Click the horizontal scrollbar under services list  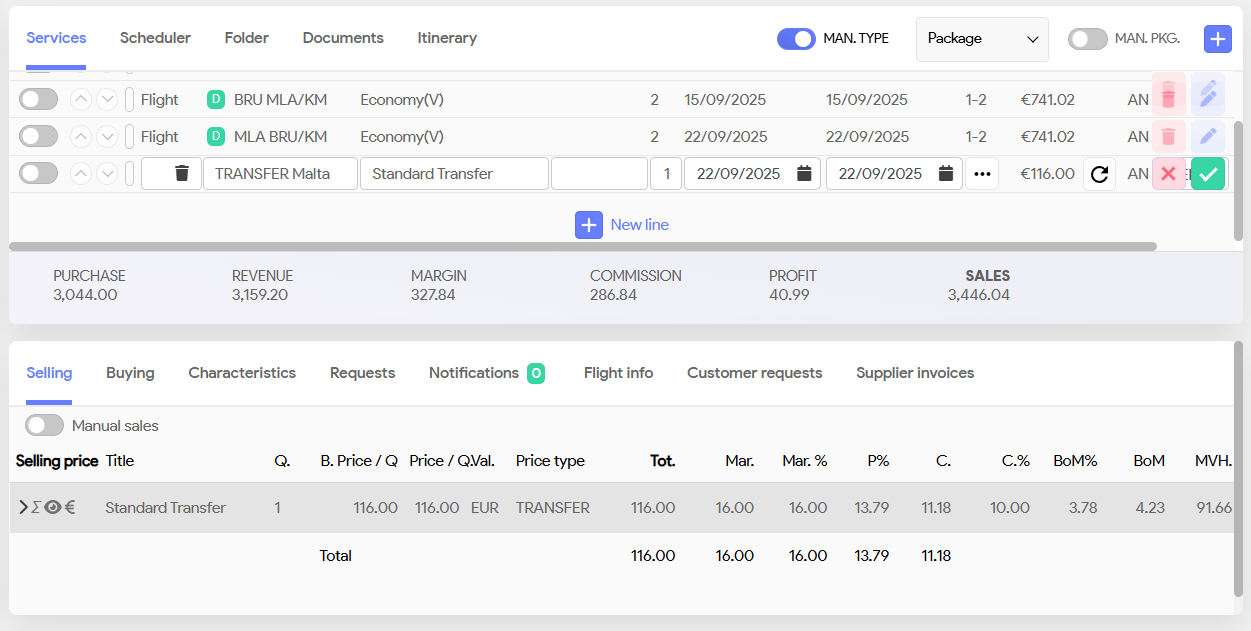coord(582,246)
